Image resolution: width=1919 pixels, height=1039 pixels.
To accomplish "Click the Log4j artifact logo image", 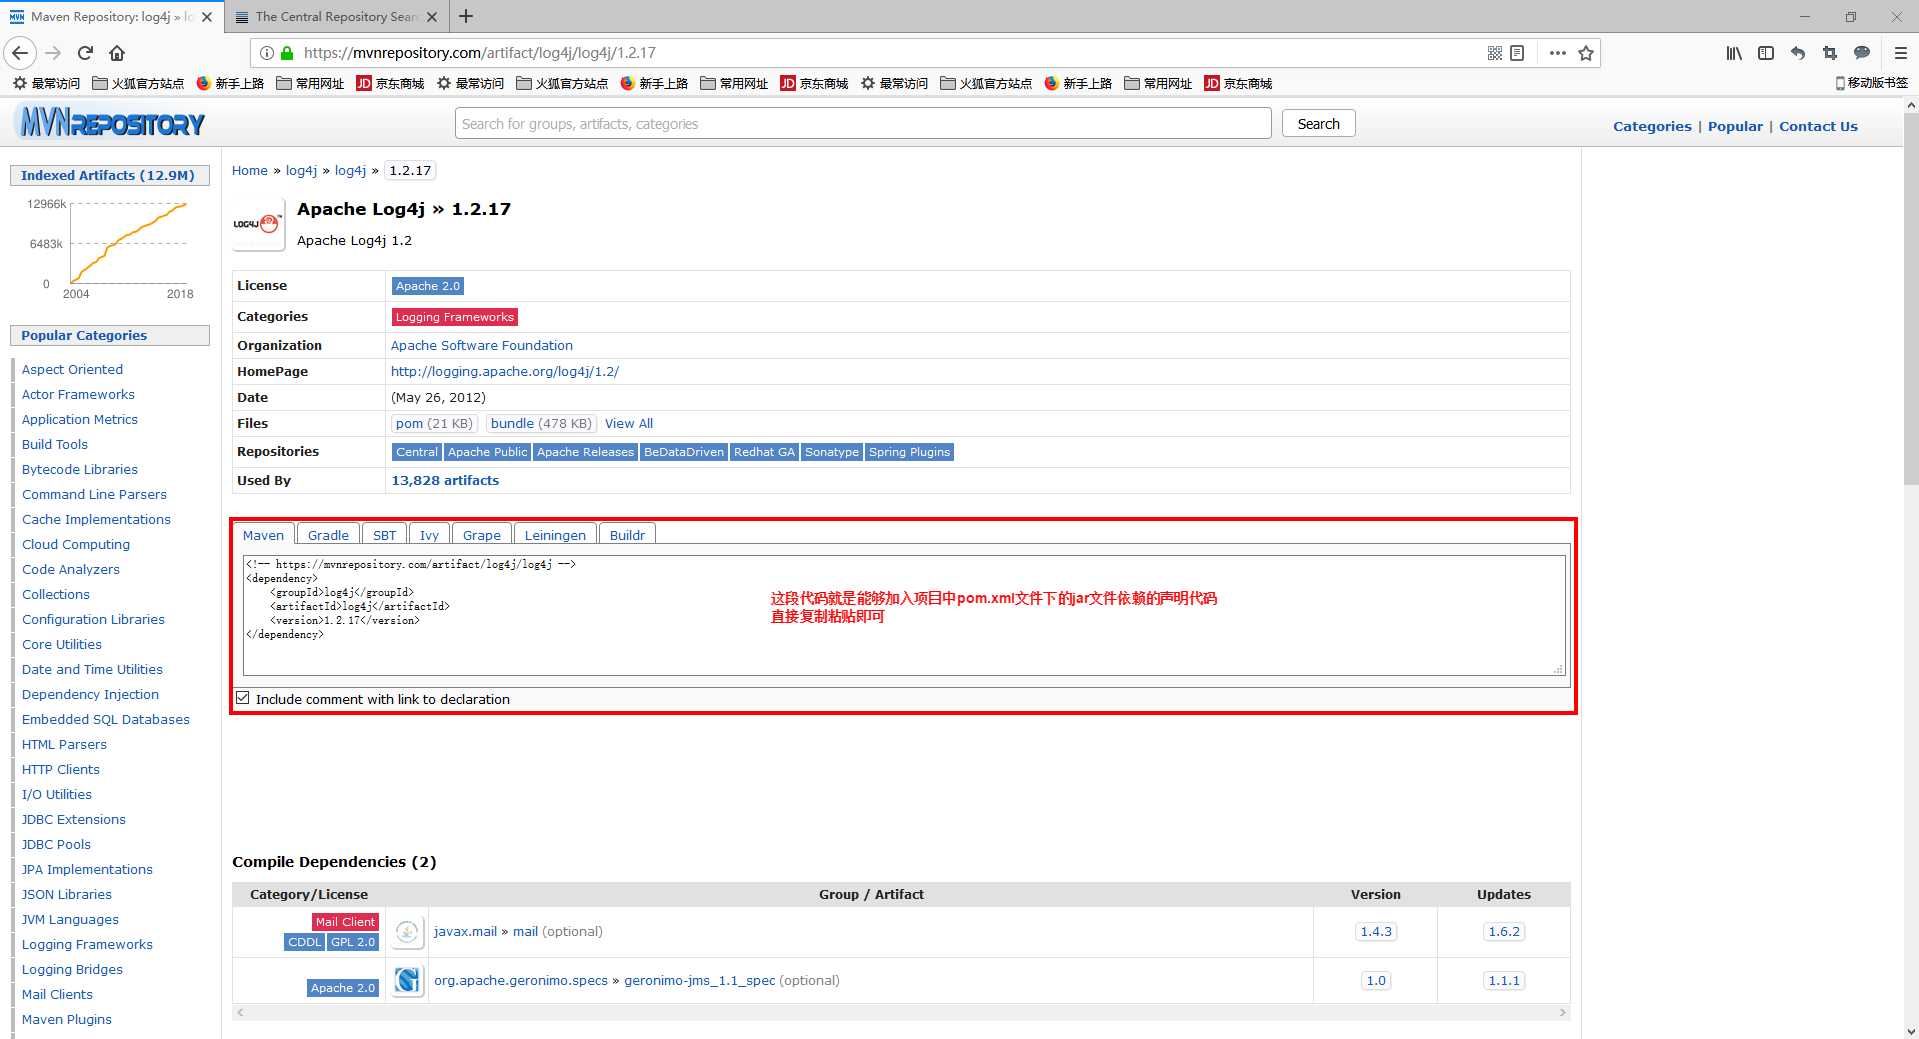I will (x=258, y=224).
